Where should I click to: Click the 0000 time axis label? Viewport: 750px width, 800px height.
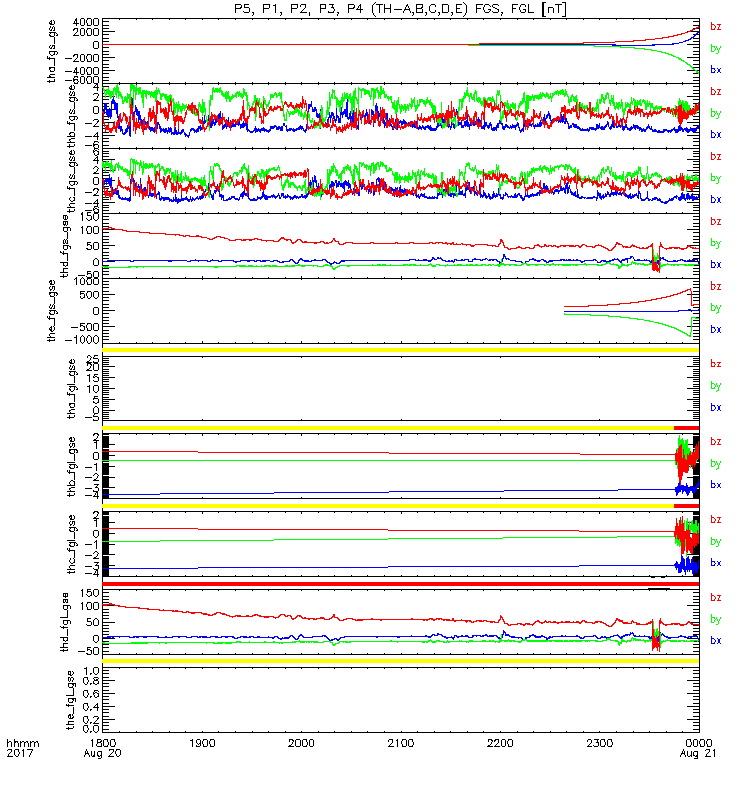(698, 743)
